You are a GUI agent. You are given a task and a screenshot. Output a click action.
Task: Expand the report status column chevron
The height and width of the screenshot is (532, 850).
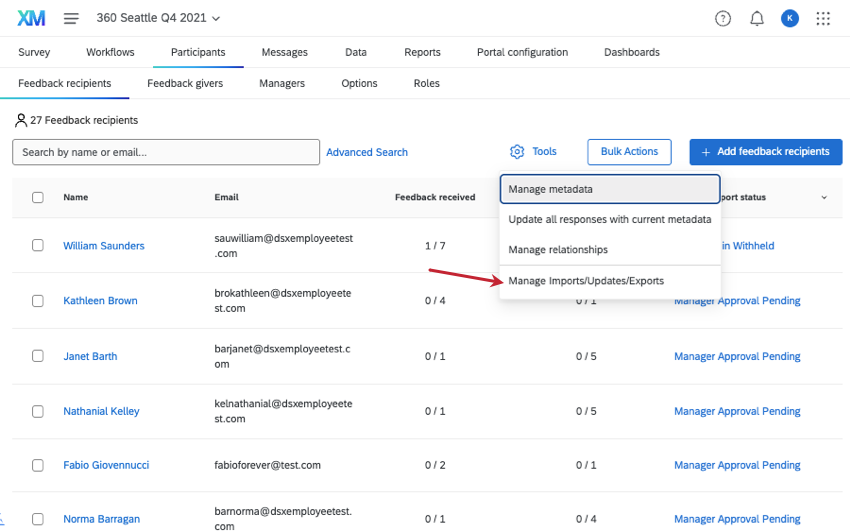tap(824, 197)
